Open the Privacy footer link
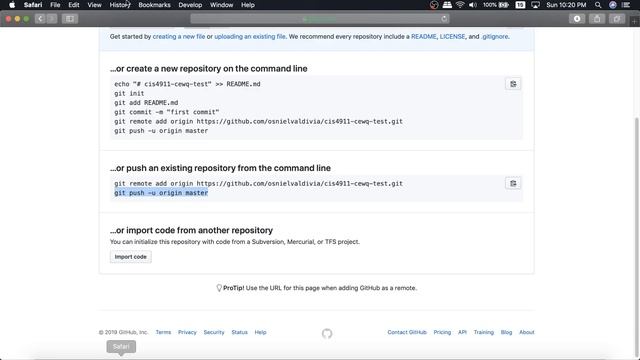Screen dimensions: 640x360 [x=187, y=332]
